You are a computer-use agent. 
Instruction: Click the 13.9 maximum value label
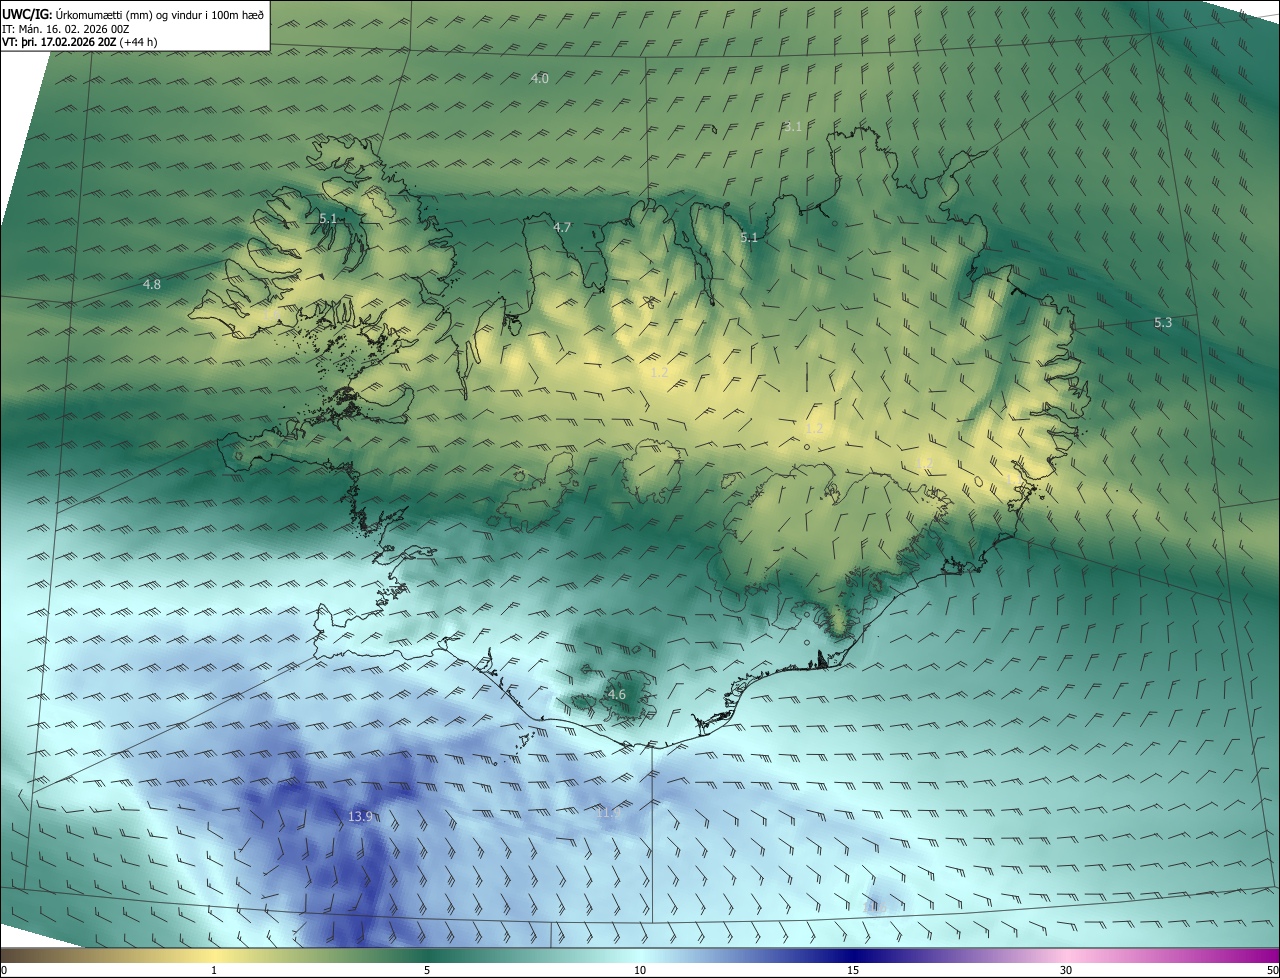[360, 817]
